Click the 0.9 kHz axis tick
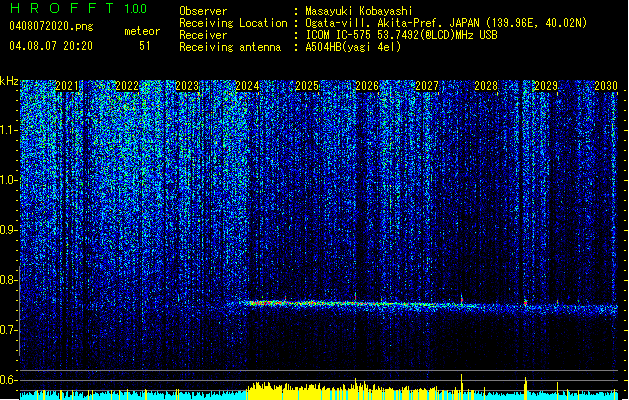The width and height of the screenshot is (629, 400). 8,230
